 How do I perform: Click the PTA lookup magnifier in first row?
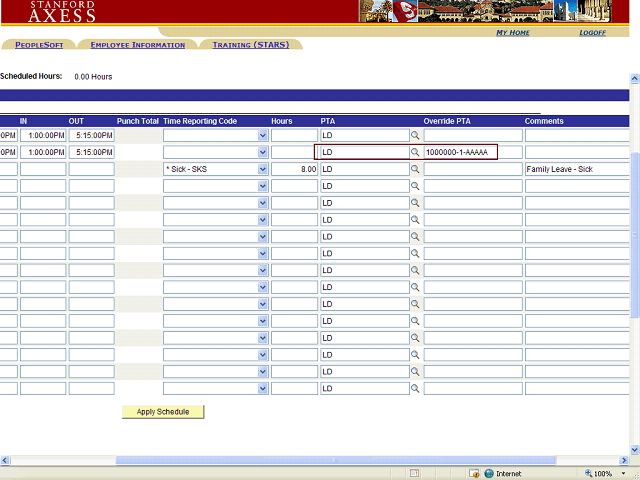415,135
